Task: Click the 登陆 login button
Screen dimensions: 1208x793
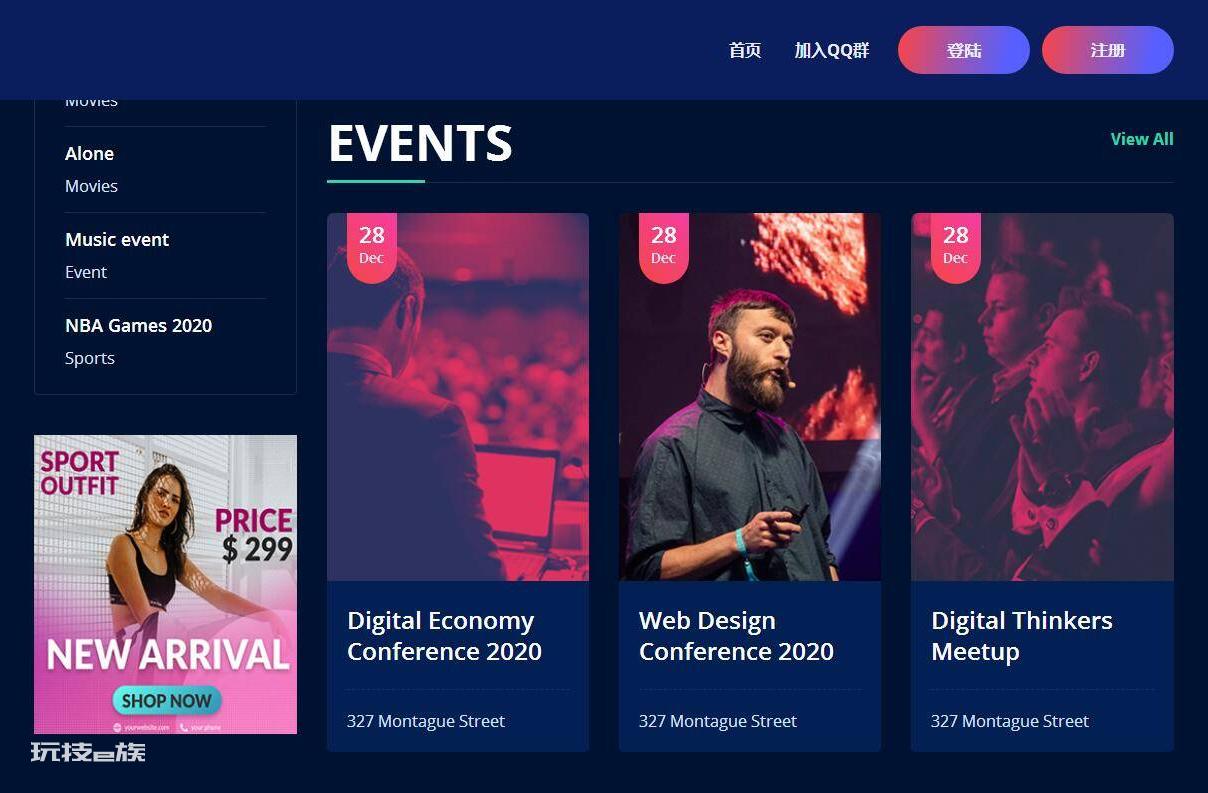Action: pos(964,50)
